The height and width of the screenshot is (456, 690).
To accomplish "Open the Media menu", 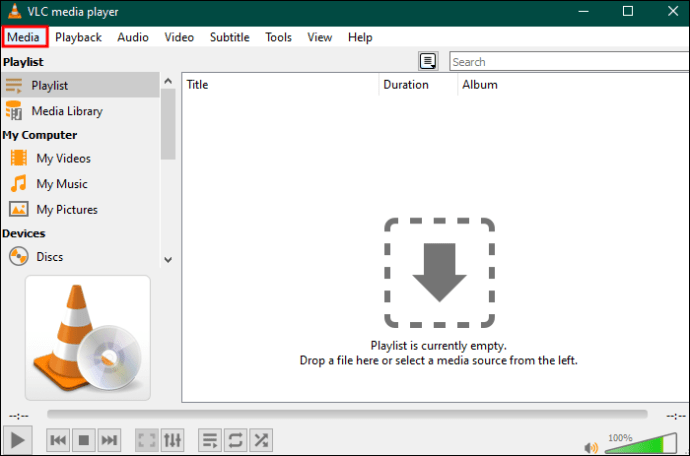I will pyautogui.click(x=24, y=37).
